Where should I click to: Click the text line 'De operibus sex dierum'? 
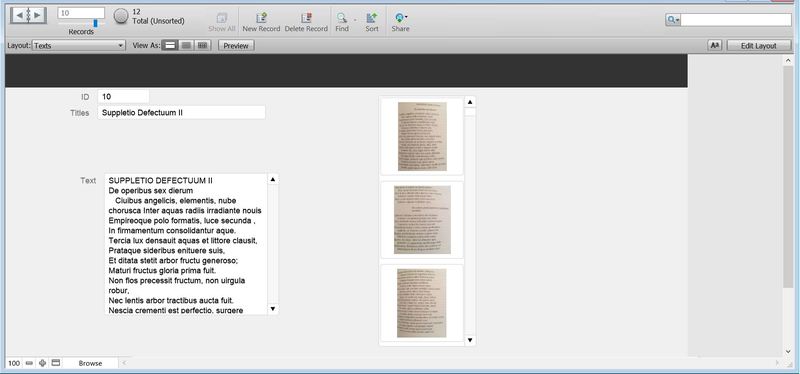(151, 191)
